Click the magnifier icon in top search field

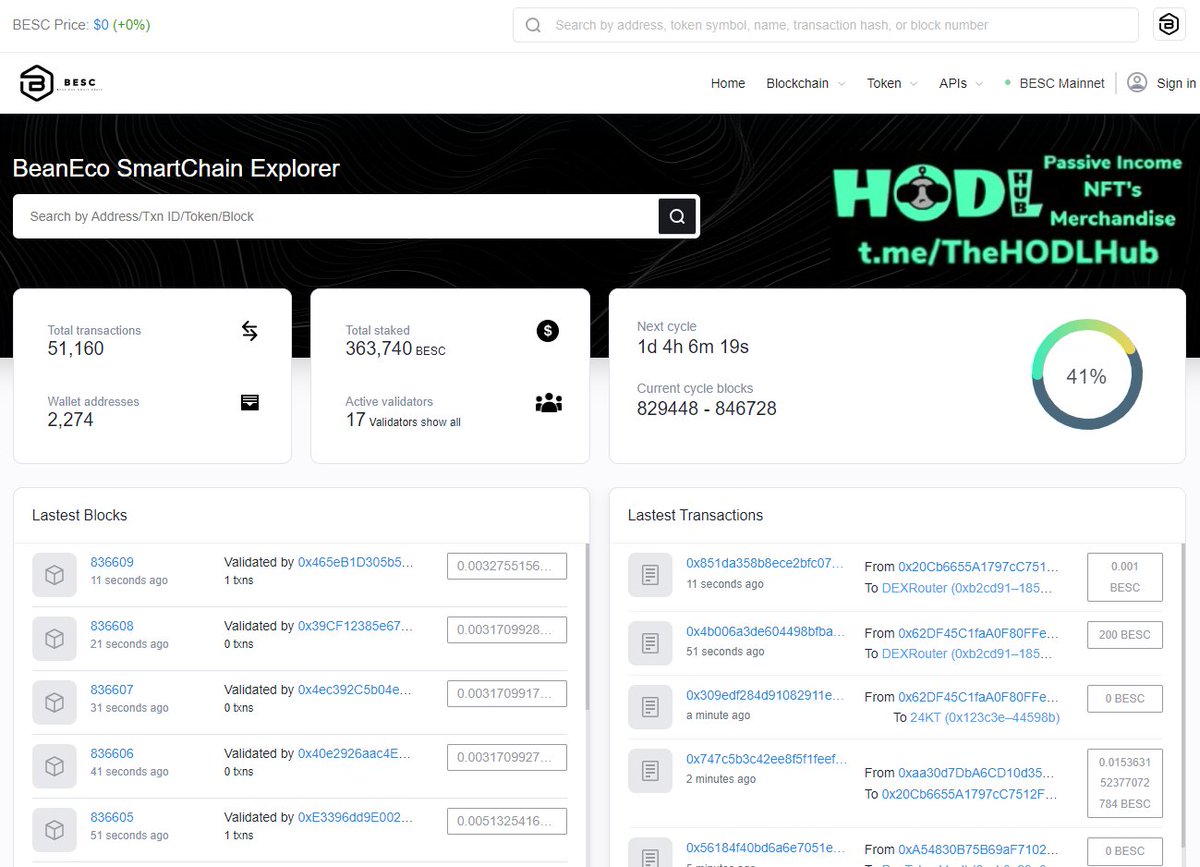[534, 25]
